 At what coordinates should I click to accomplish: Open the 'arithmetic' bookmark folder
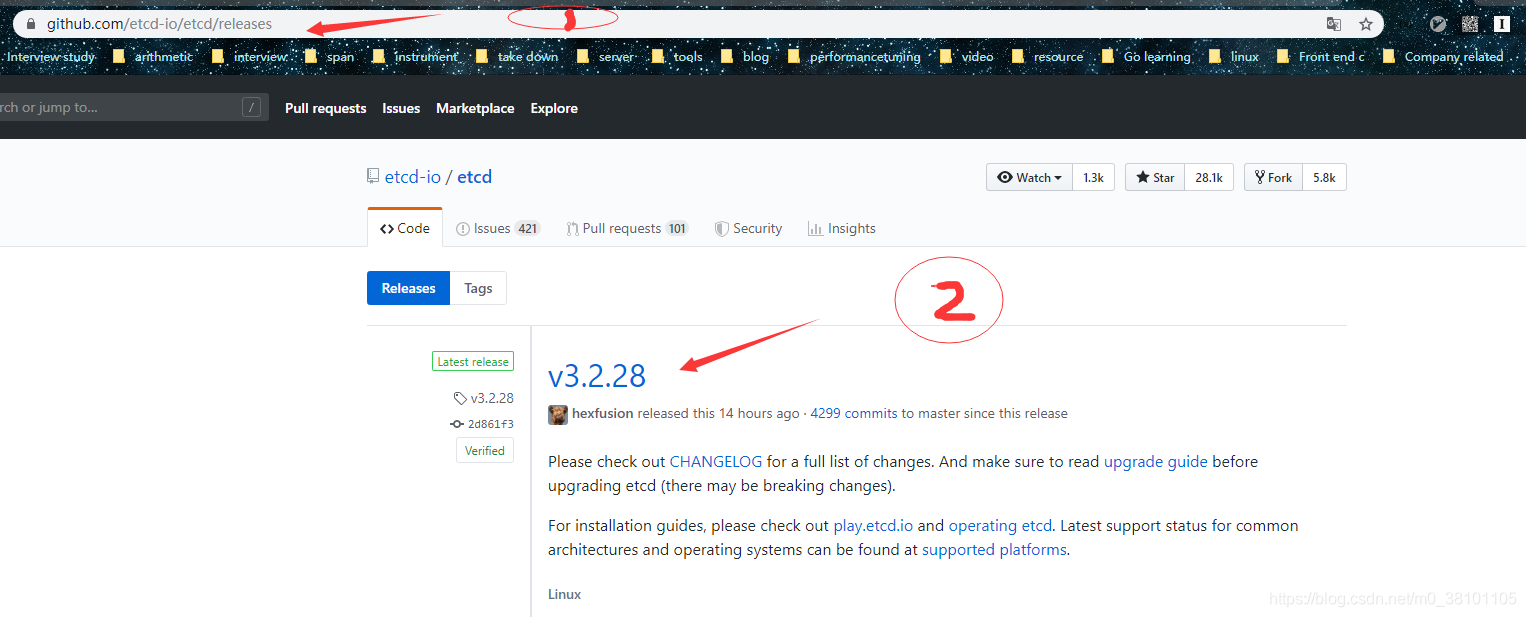coord(152,57)
